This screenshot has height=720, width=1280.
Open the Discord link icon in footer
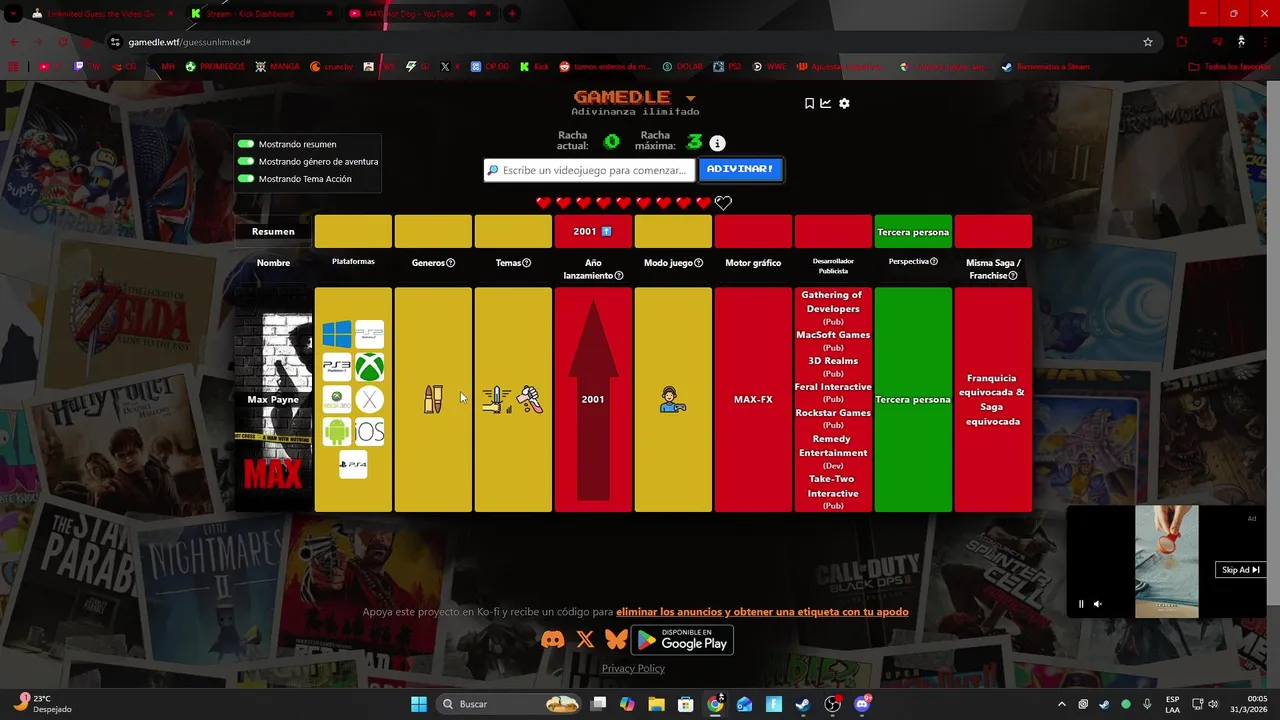[x=552, y=639]
